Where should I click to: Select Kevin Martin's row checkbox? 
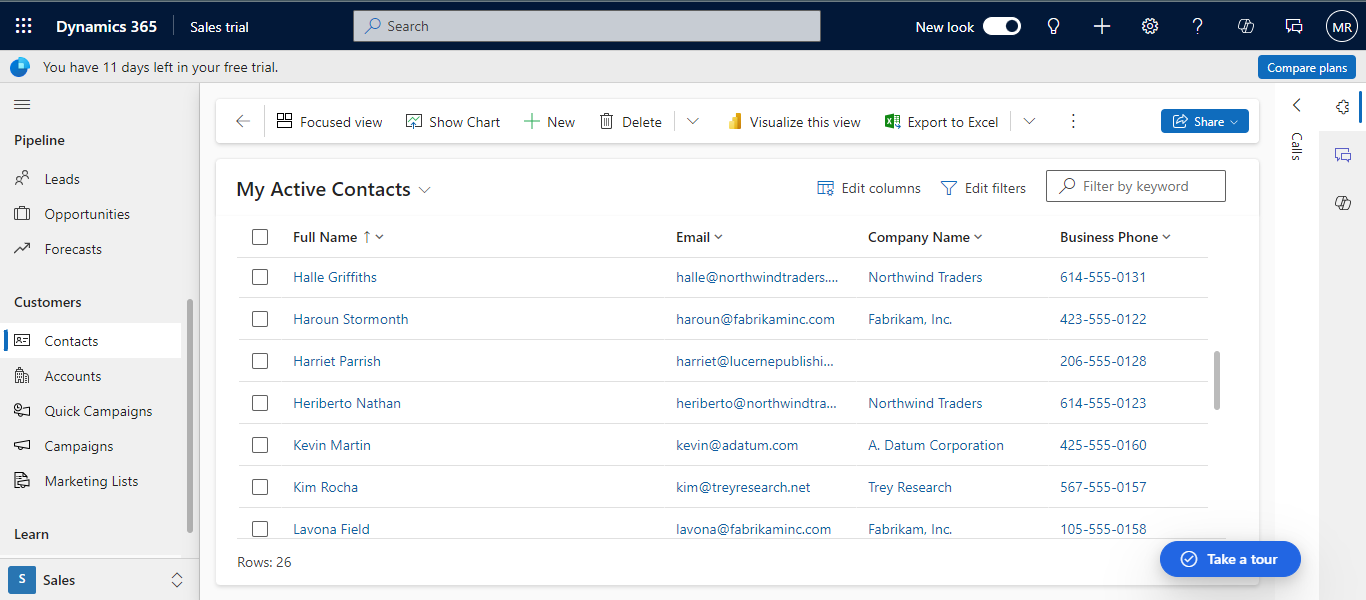(260, 445)
